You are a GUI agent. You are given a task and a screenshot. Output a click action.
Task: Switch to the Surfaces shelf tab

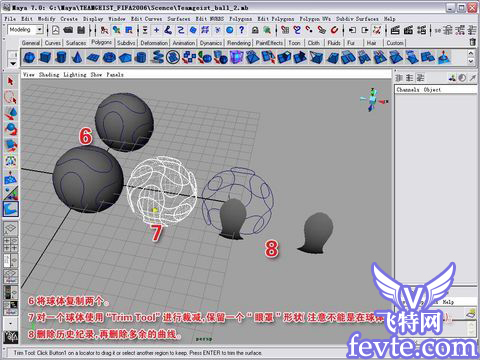tap(76, 43)
